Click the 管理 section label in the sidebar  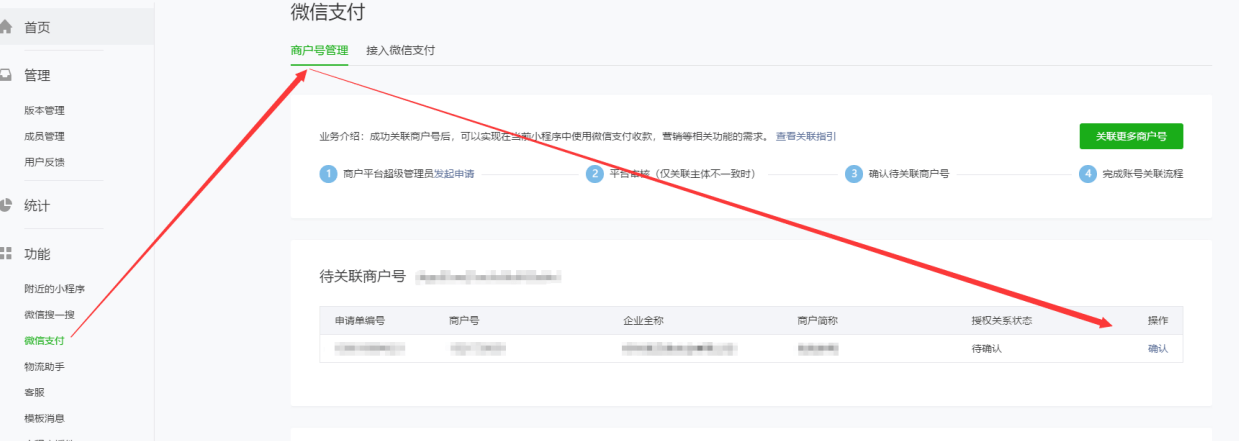coord(37,75)
